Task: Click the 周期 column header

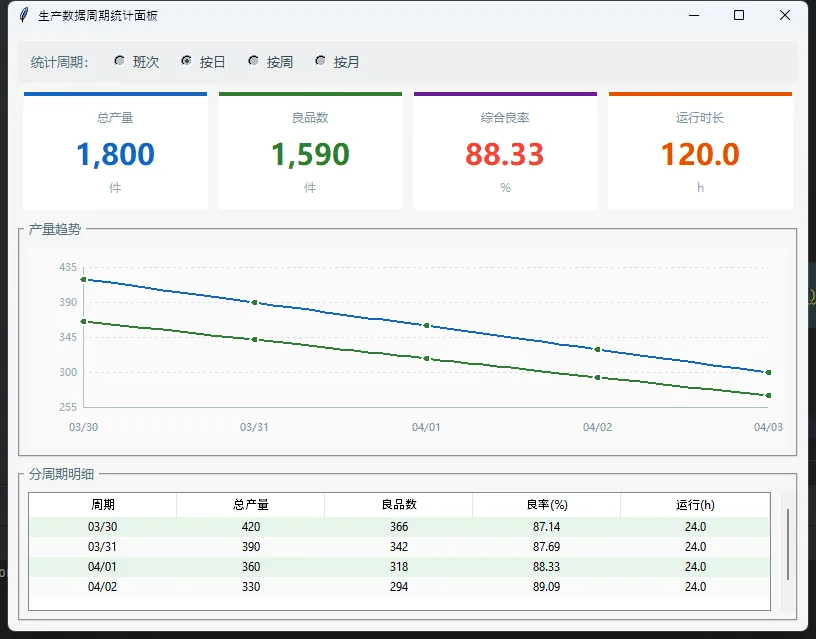Action: (x=103, y=505)
